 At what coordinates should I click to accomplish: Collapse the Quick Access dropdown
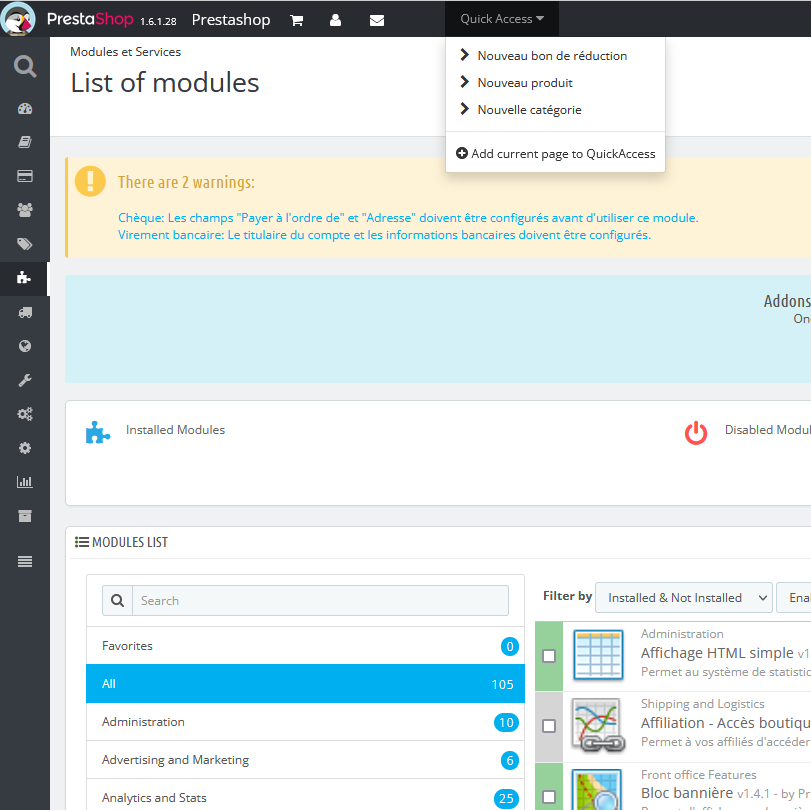(x=502, y=19)
